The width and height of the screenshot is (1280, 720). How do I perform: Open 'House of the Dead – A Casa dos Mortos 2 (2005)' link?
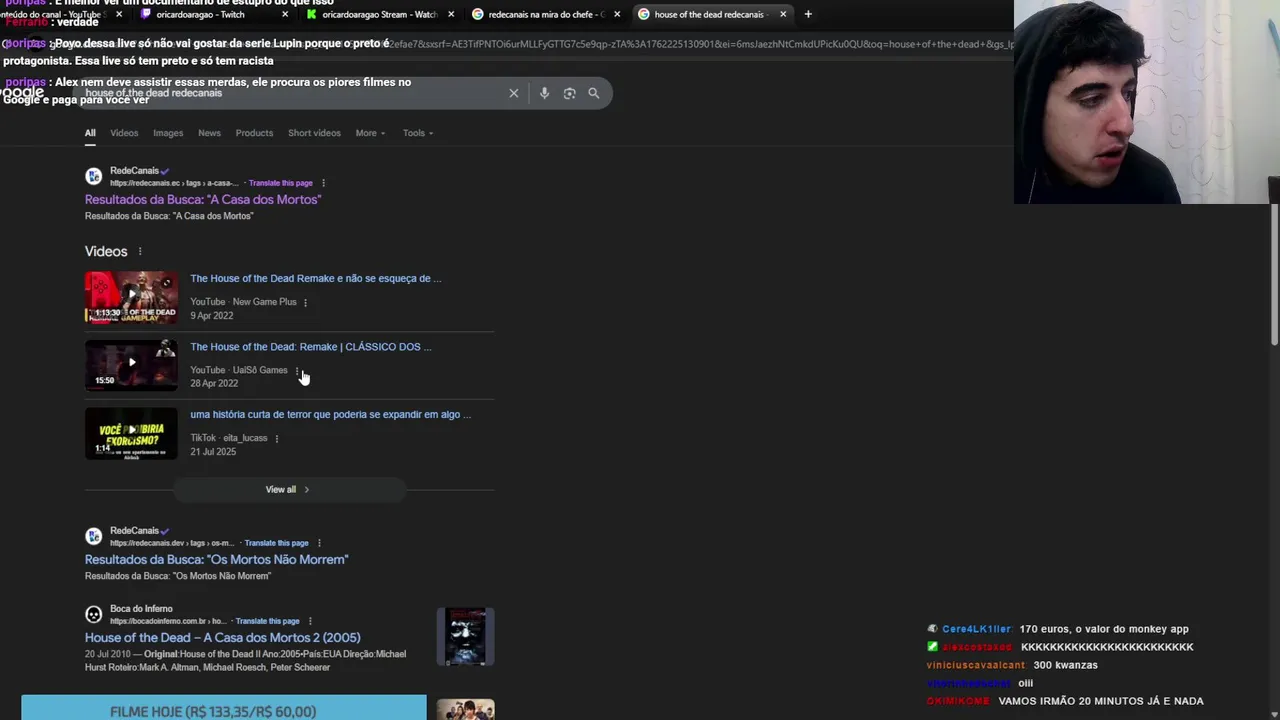click(x=223, y=638)
